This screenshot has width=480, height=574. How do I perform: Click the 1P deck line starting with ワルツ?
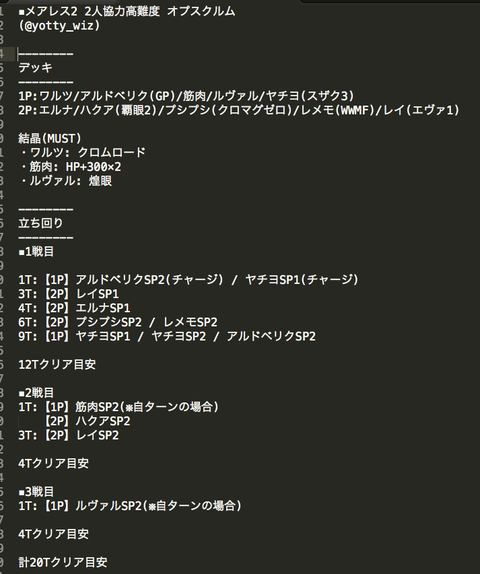click(186, 96)
